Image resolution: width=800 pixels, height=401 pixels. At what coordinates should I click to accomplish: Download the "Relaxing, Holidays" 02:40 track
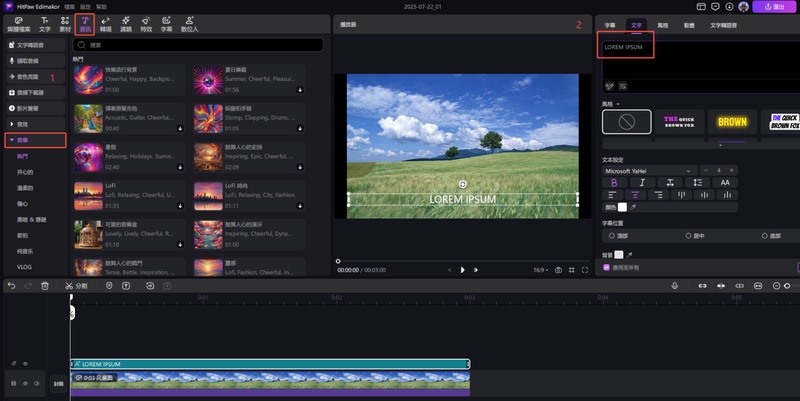click(x=180, y=167)
